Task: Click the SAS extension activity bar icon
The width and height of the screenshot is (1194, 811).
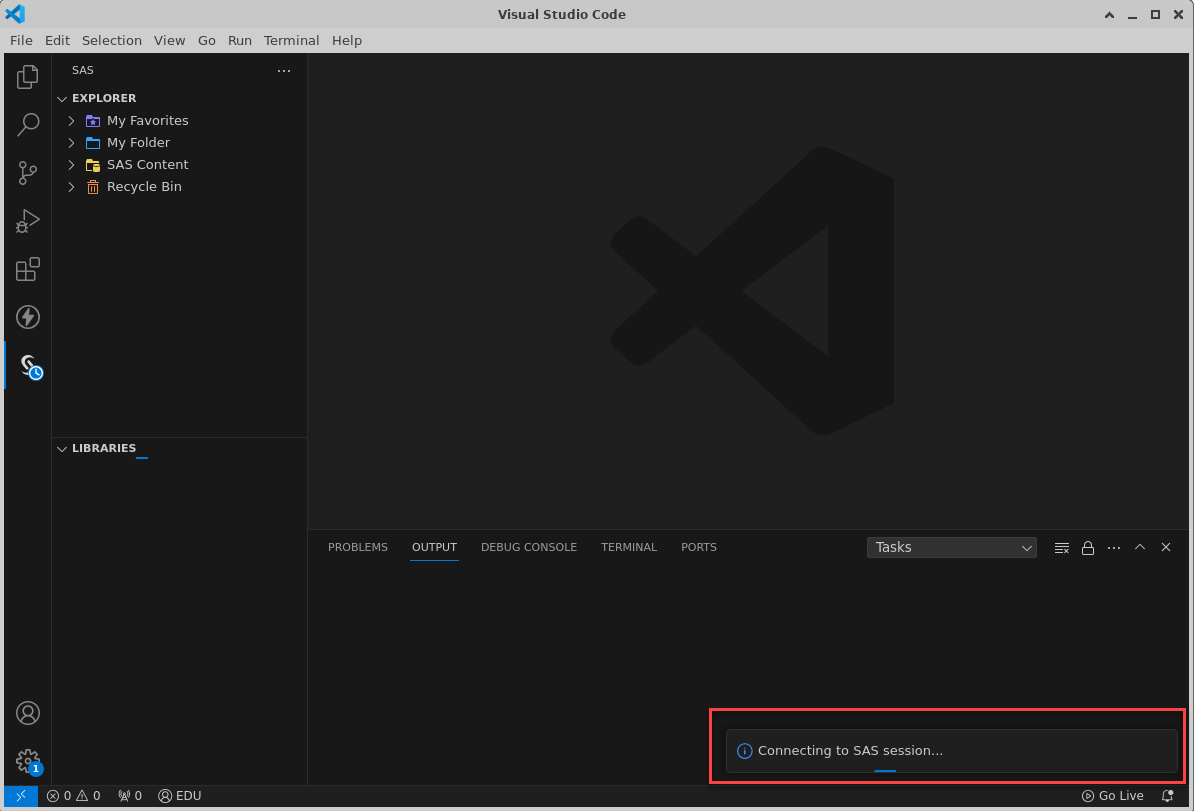Action: (x=29, y=366)
